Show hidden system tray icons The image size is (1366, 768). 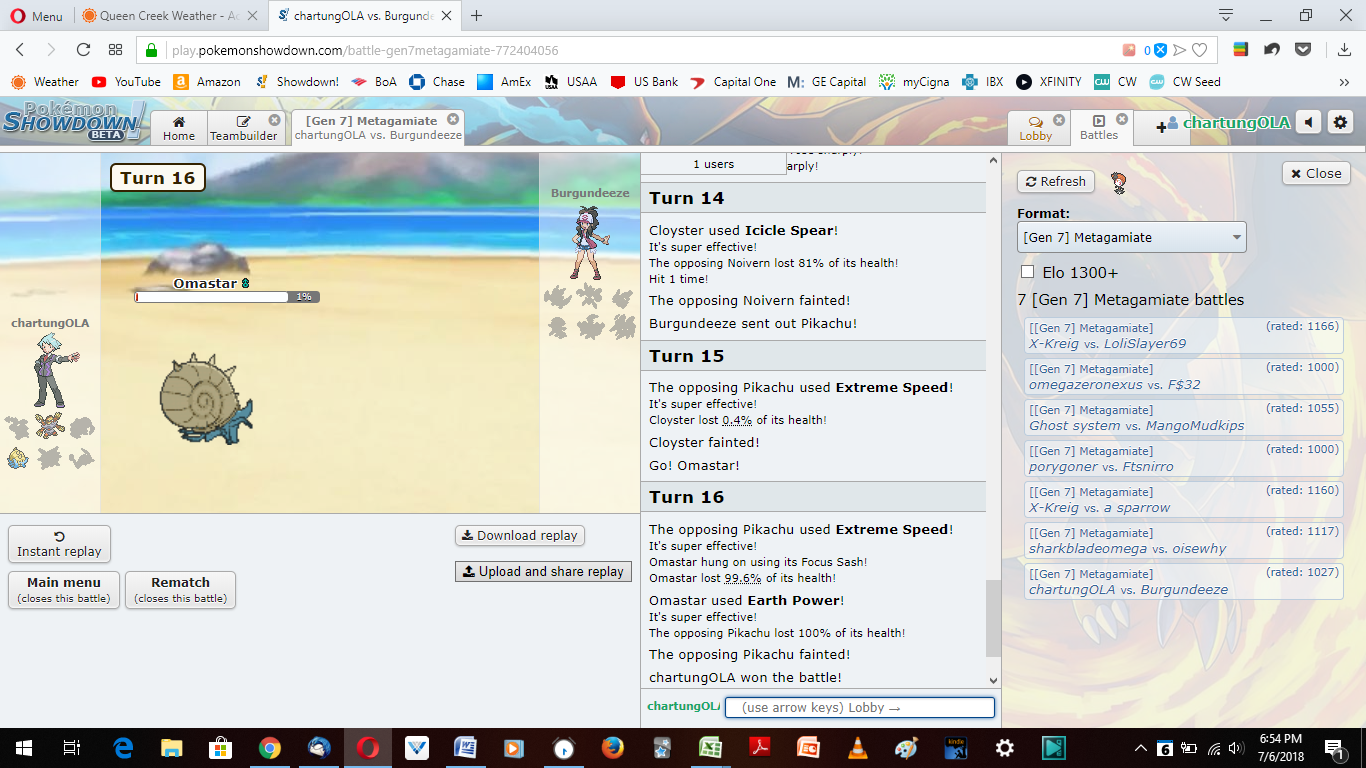(1140, 748)
